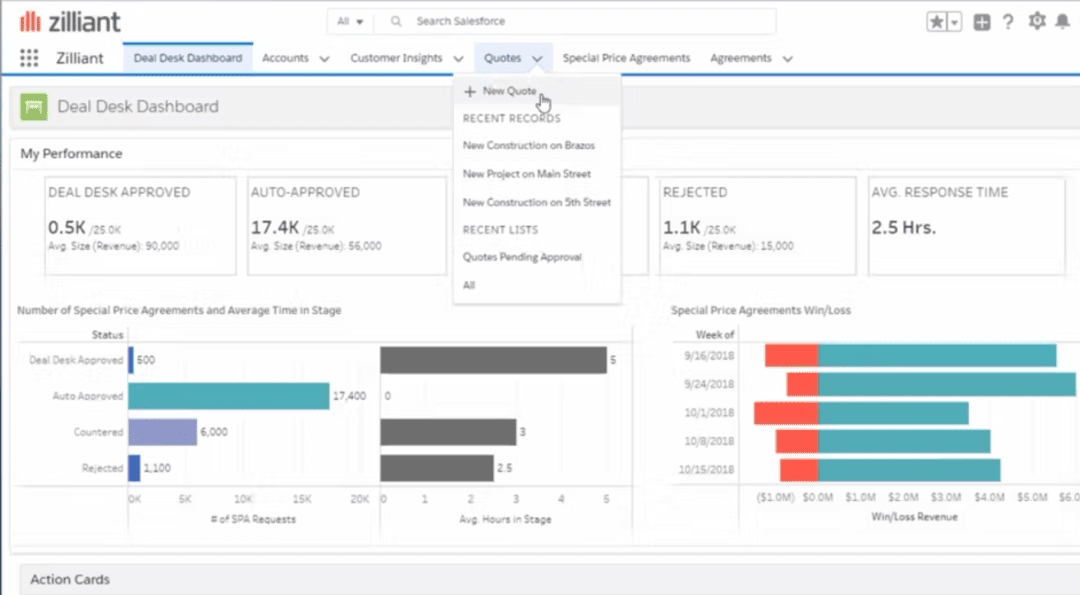View notifications with the bell icon
1080x595 pixels.
coord(1063,21)
